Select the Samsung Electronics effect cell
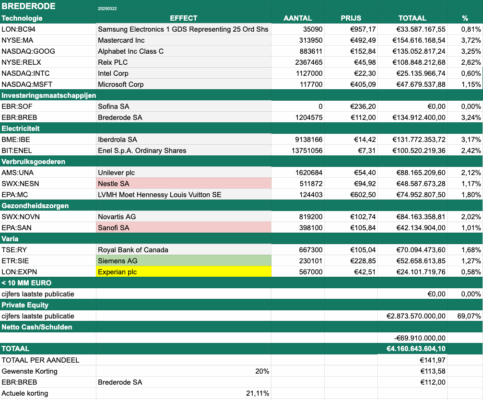 pyautogui.click(x=183, y=29)
